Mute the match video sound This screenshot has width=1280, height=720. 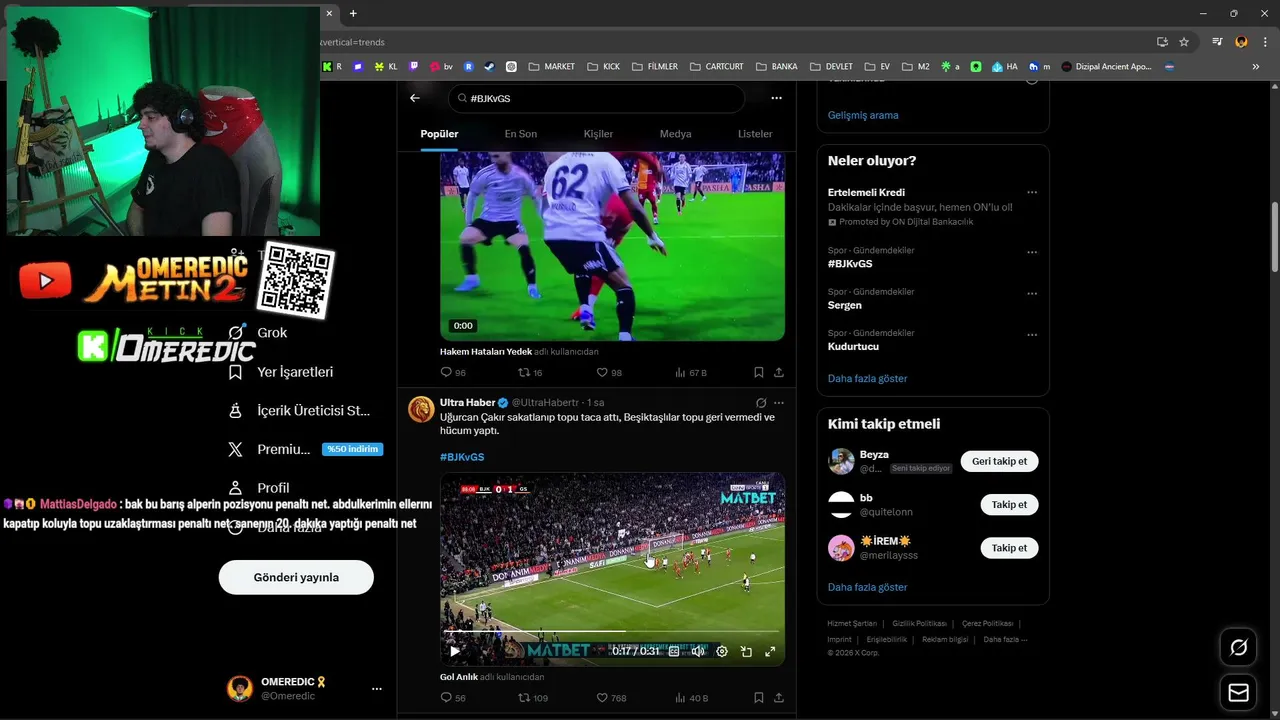point(698,651)
